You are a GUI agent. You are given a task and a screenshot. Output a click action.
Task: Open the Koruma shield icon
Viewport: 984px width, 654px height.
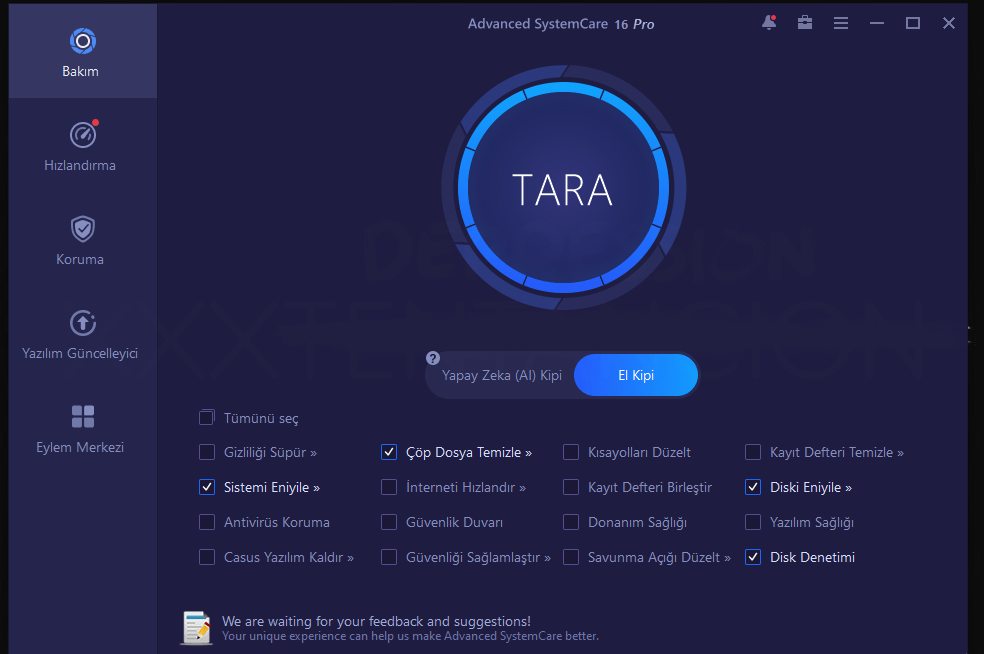(82, 229)
